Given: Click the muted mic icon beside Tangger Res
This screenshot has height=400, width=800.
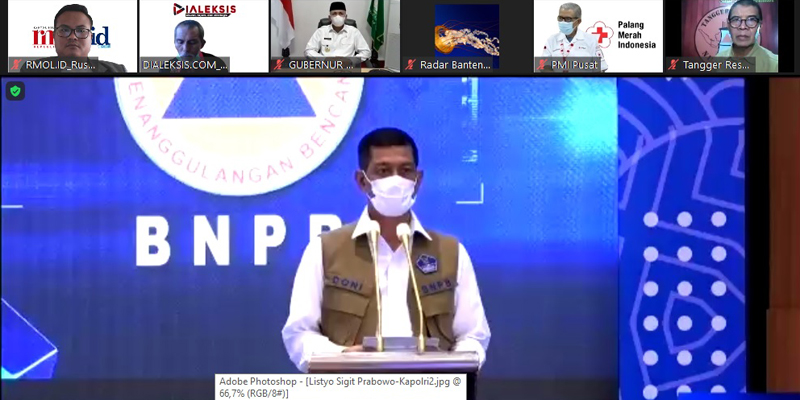Looking at the screenshot, I should 674,65.
